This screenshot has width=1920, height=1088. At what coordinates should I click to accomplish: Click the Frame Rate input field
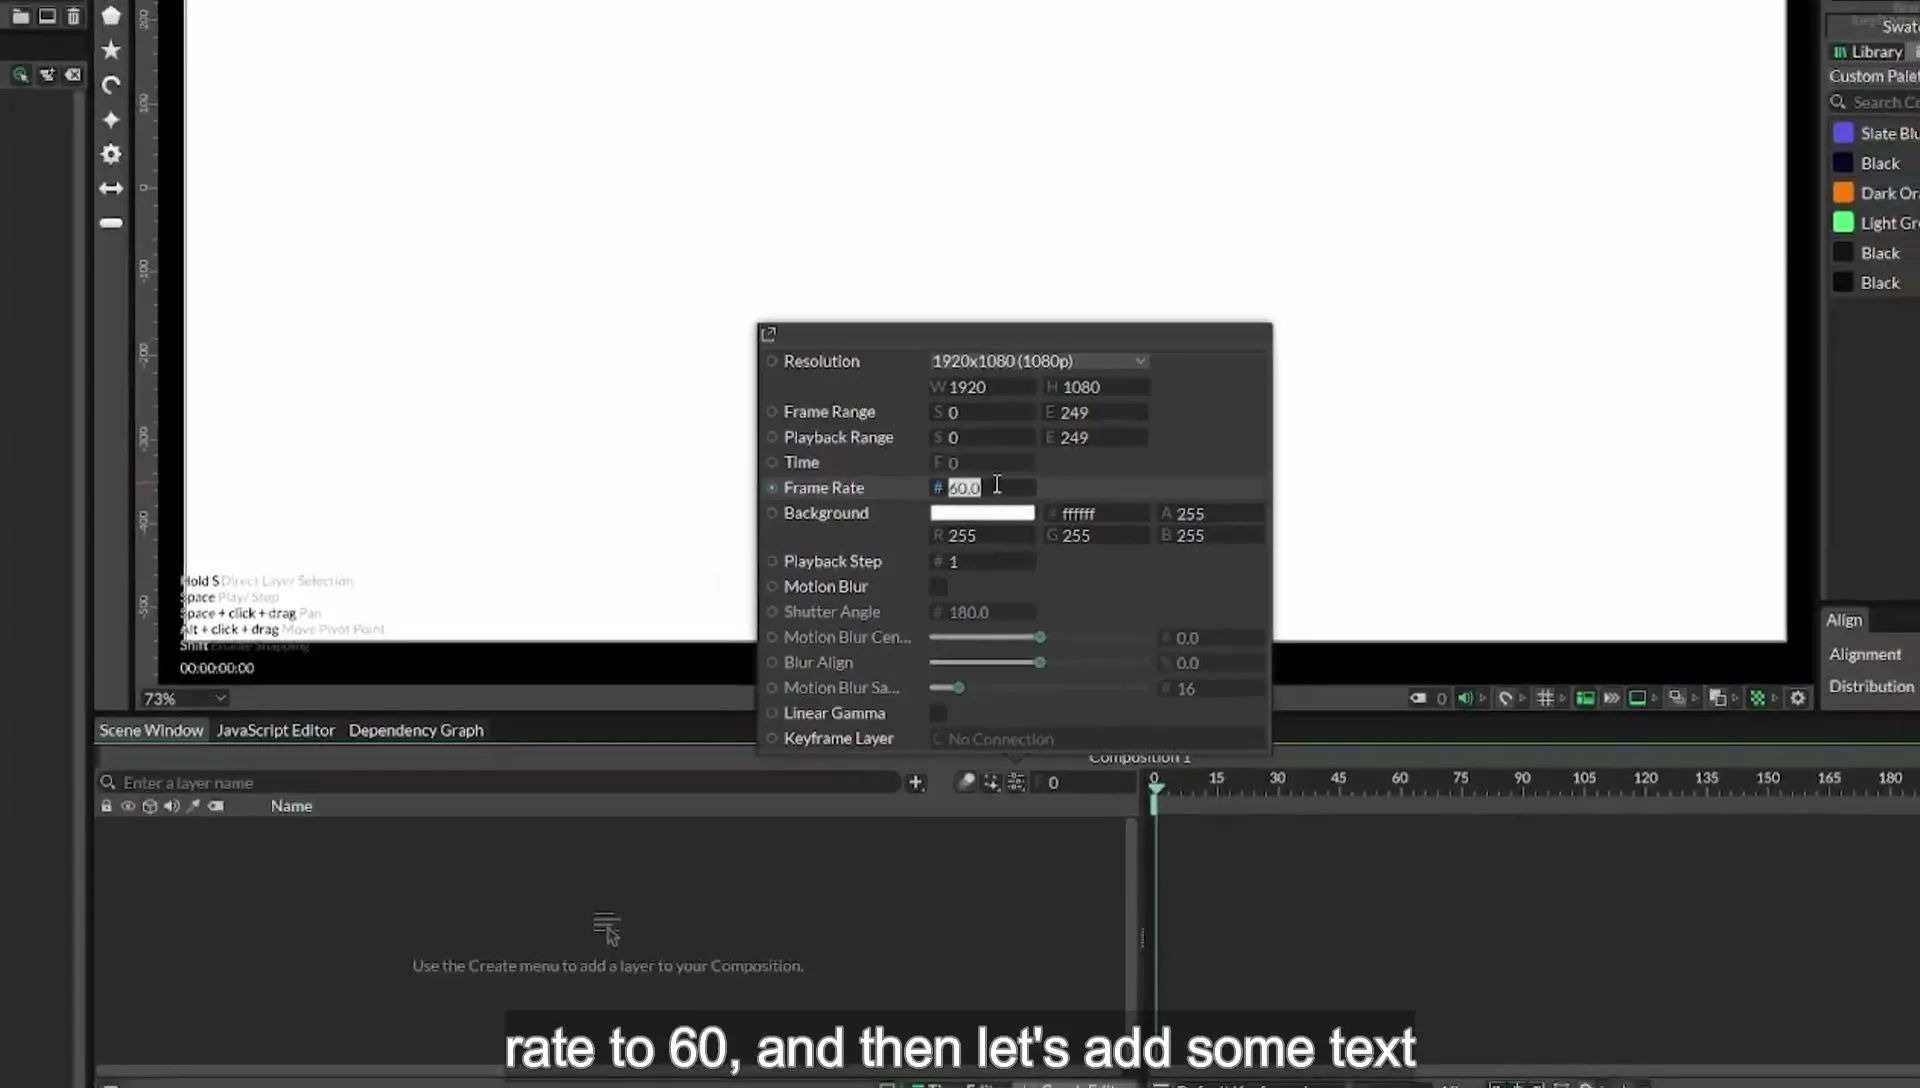[x=982, y=488]
